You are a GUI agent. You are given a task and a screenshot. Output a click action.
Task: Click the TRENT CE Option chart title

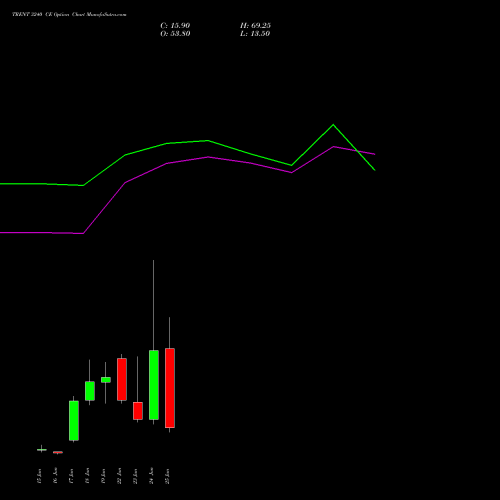coord(69,15)
